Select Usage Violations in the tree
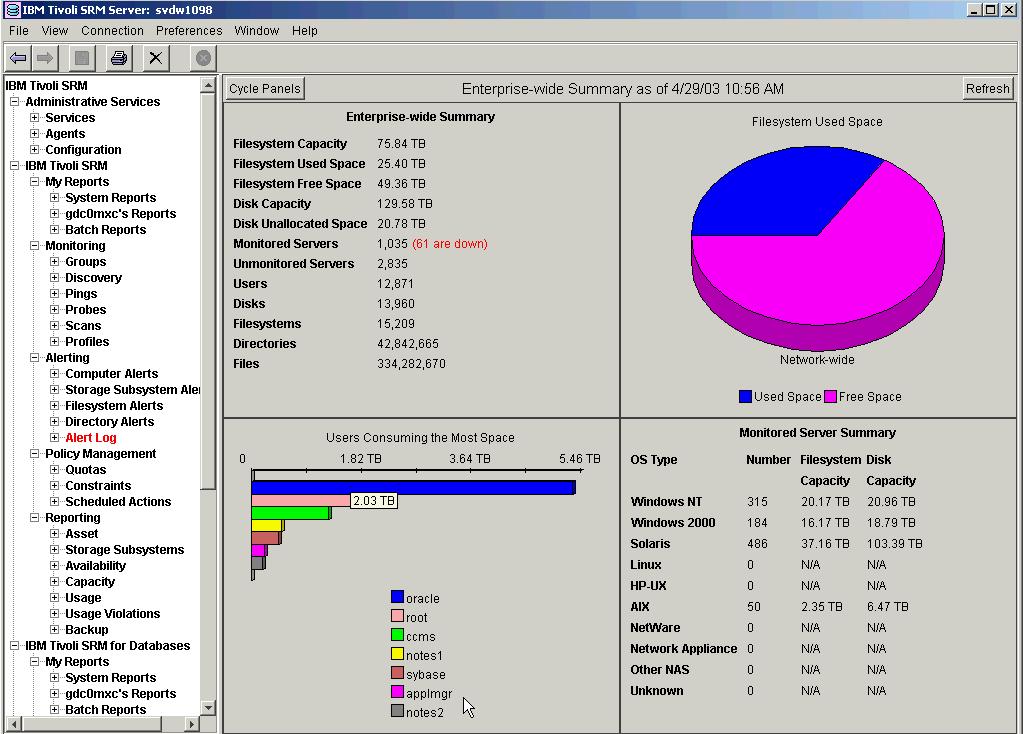 112,614
